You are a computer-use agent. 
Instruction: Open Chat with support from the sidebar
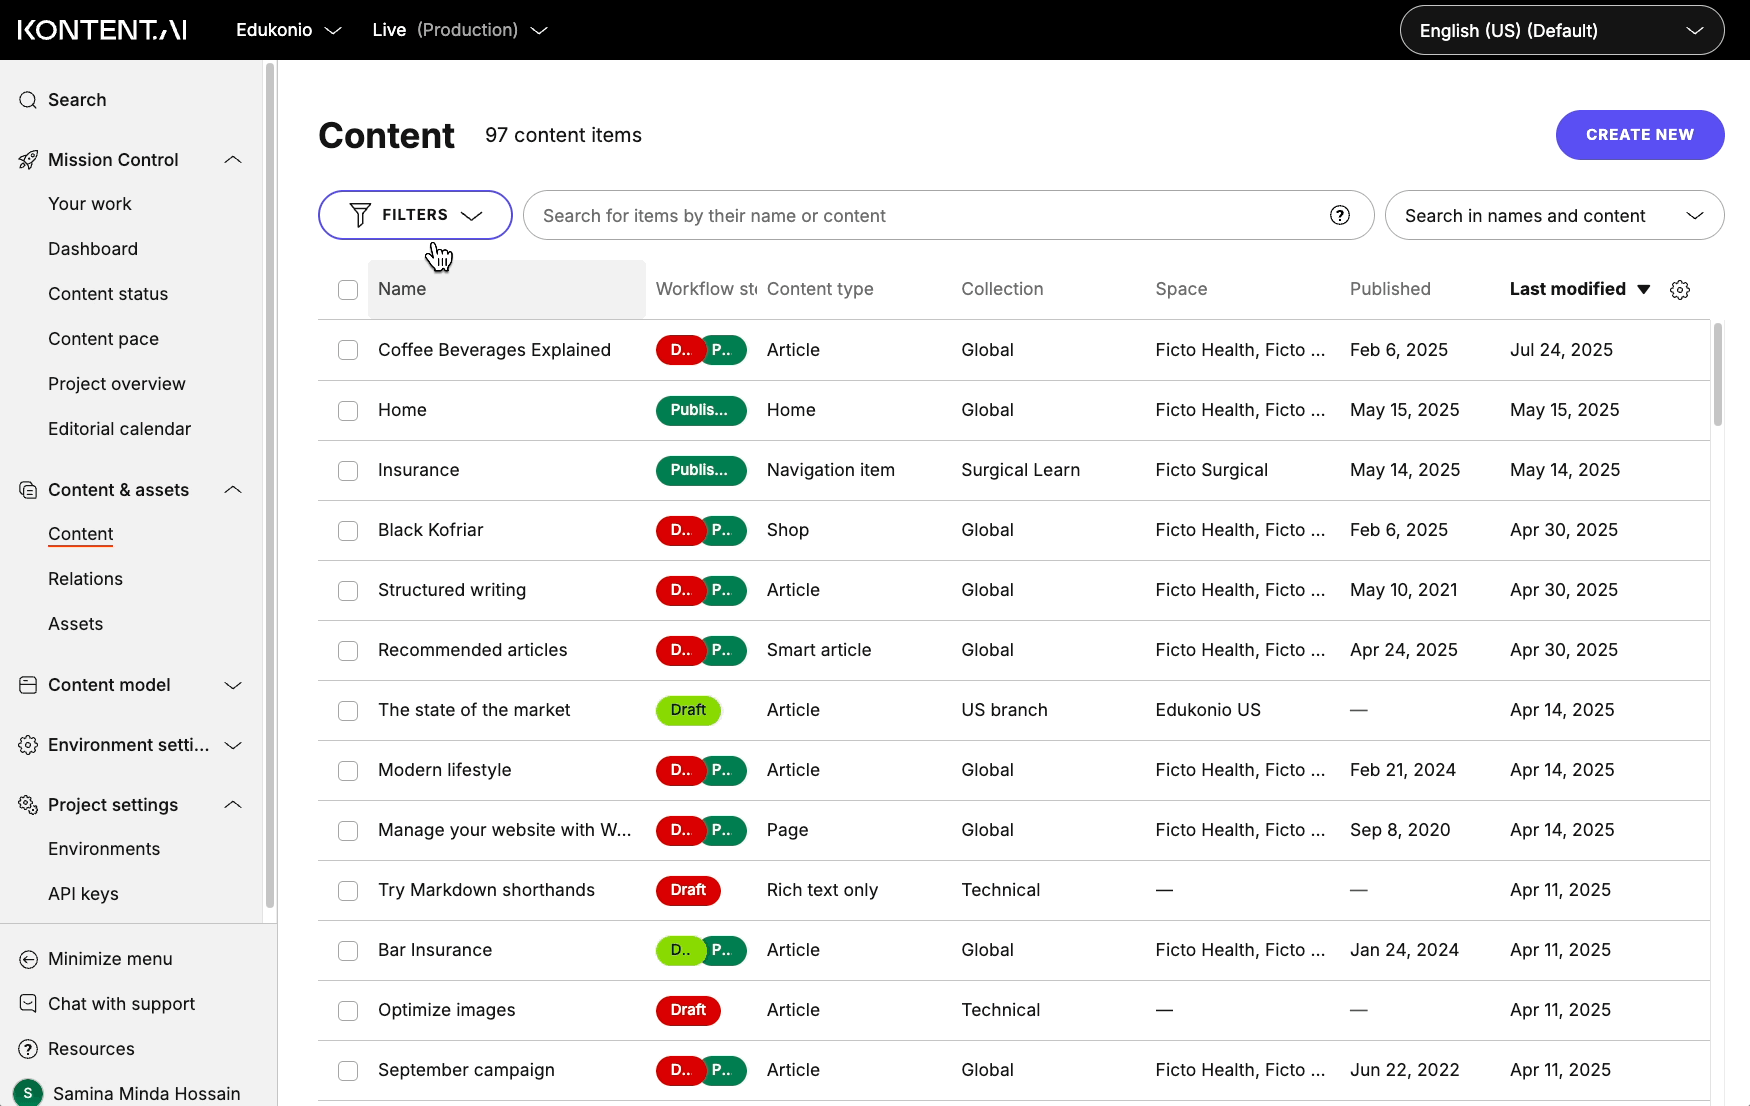27,1003
